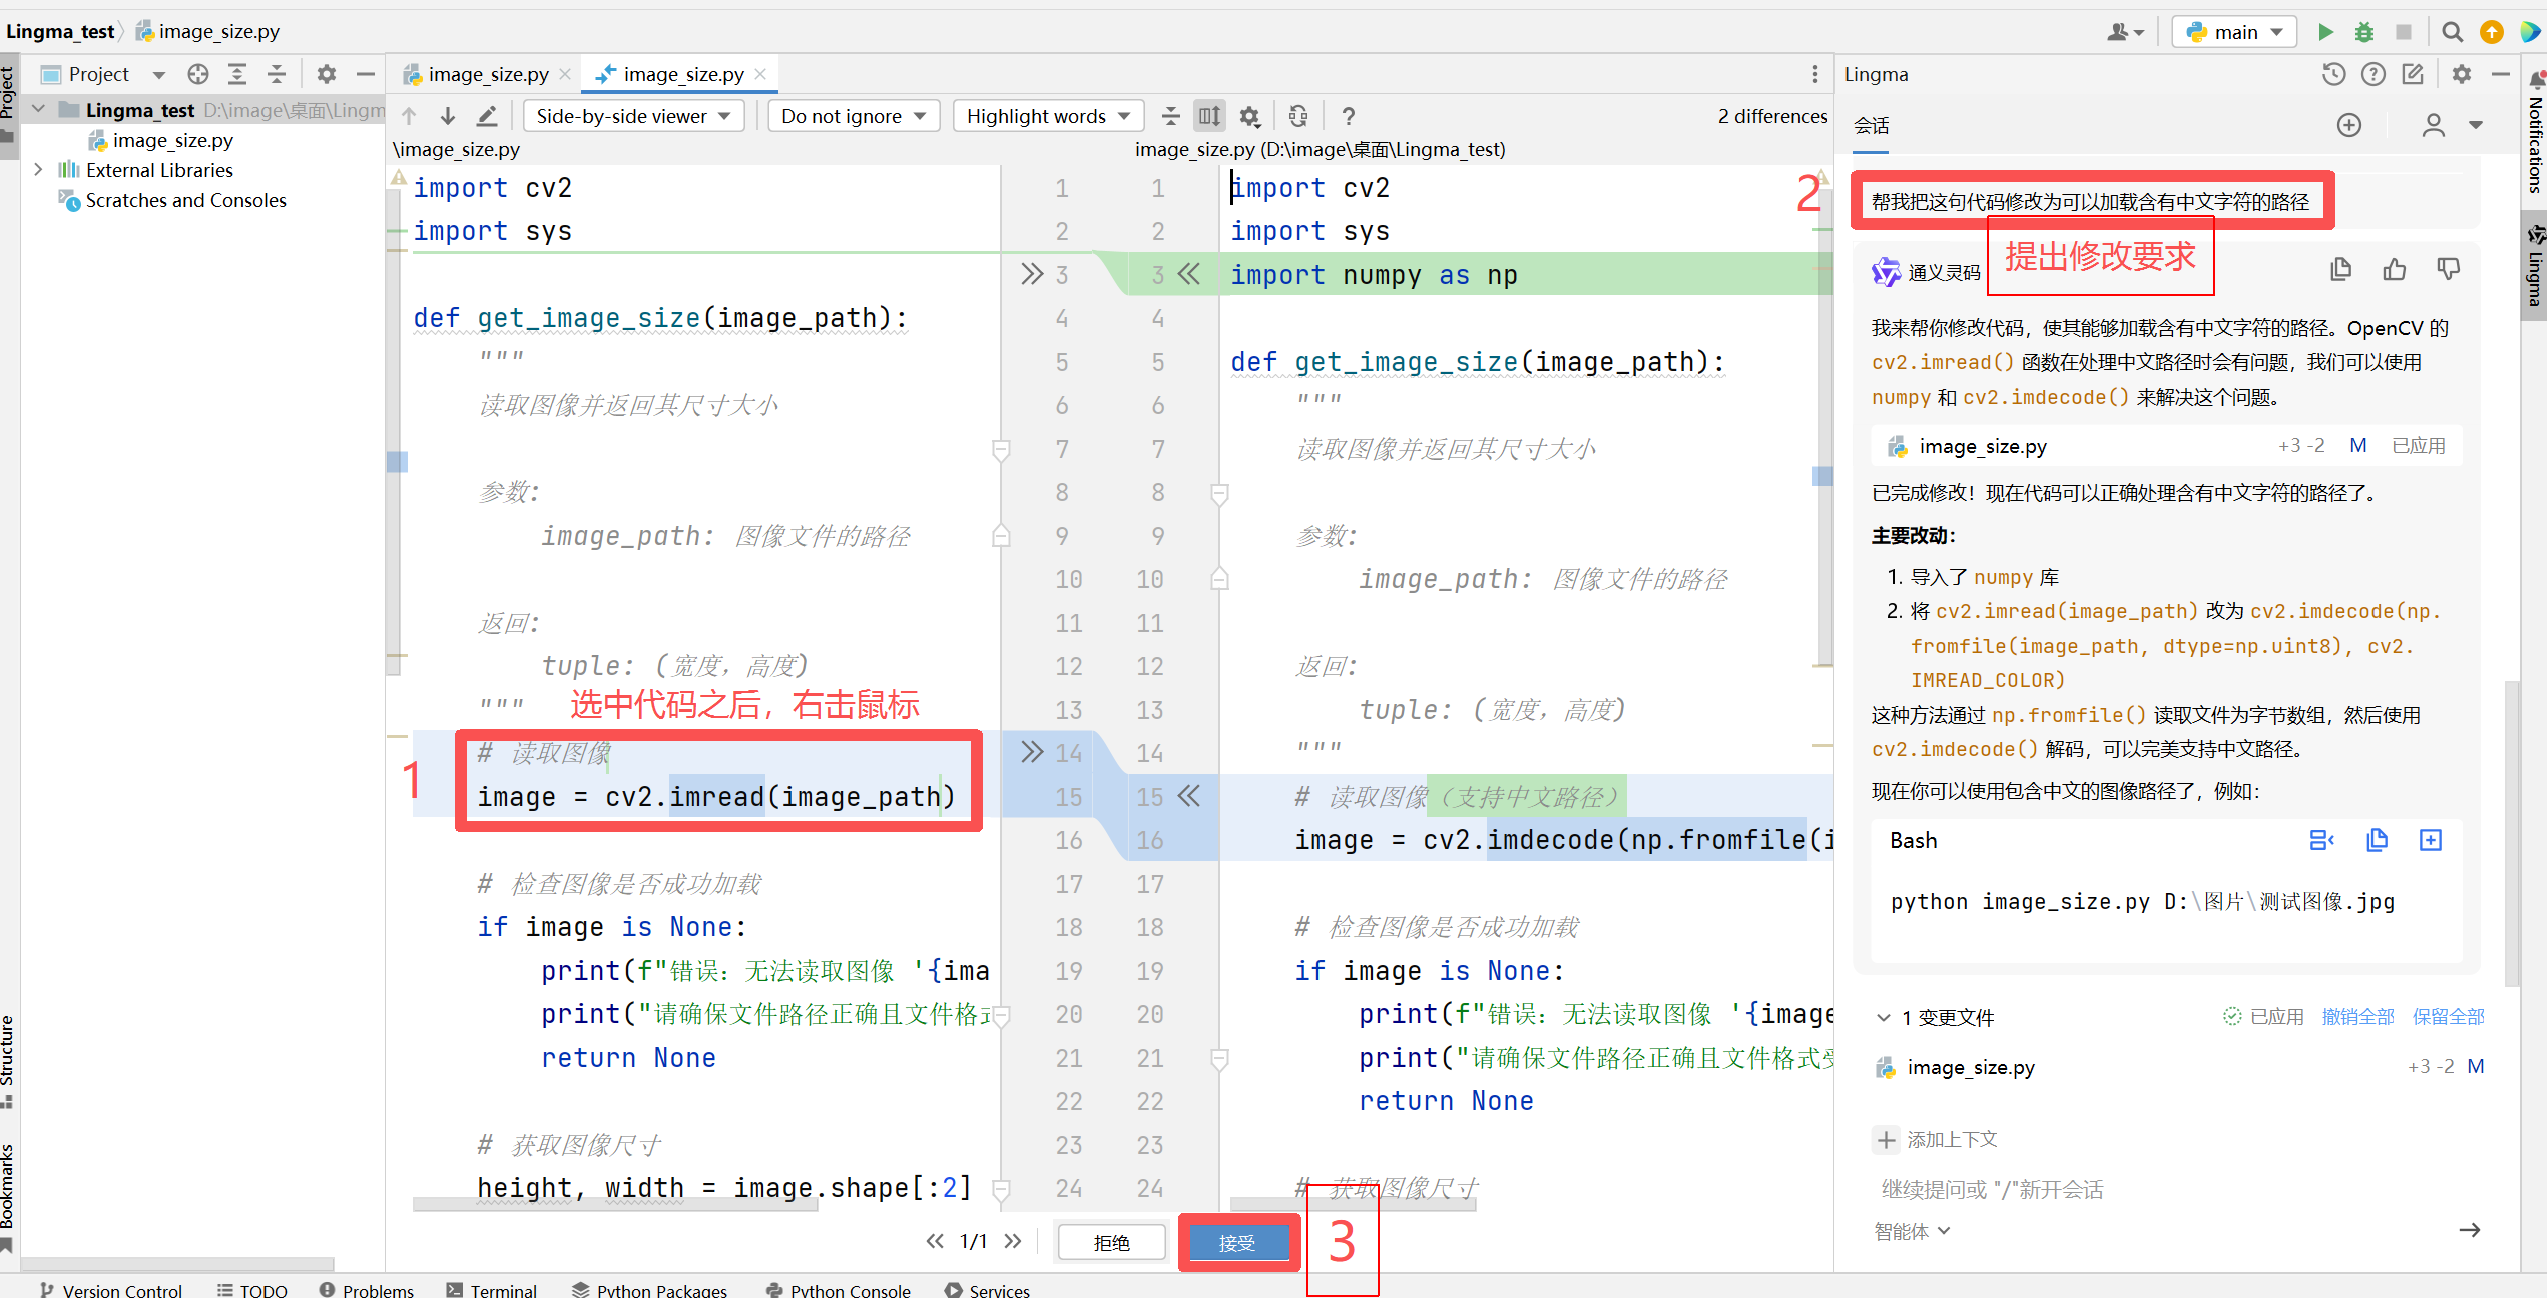2547x1316 pixels.
Task: Open Lingma feedback edit icon
Action: [2413, 74]
